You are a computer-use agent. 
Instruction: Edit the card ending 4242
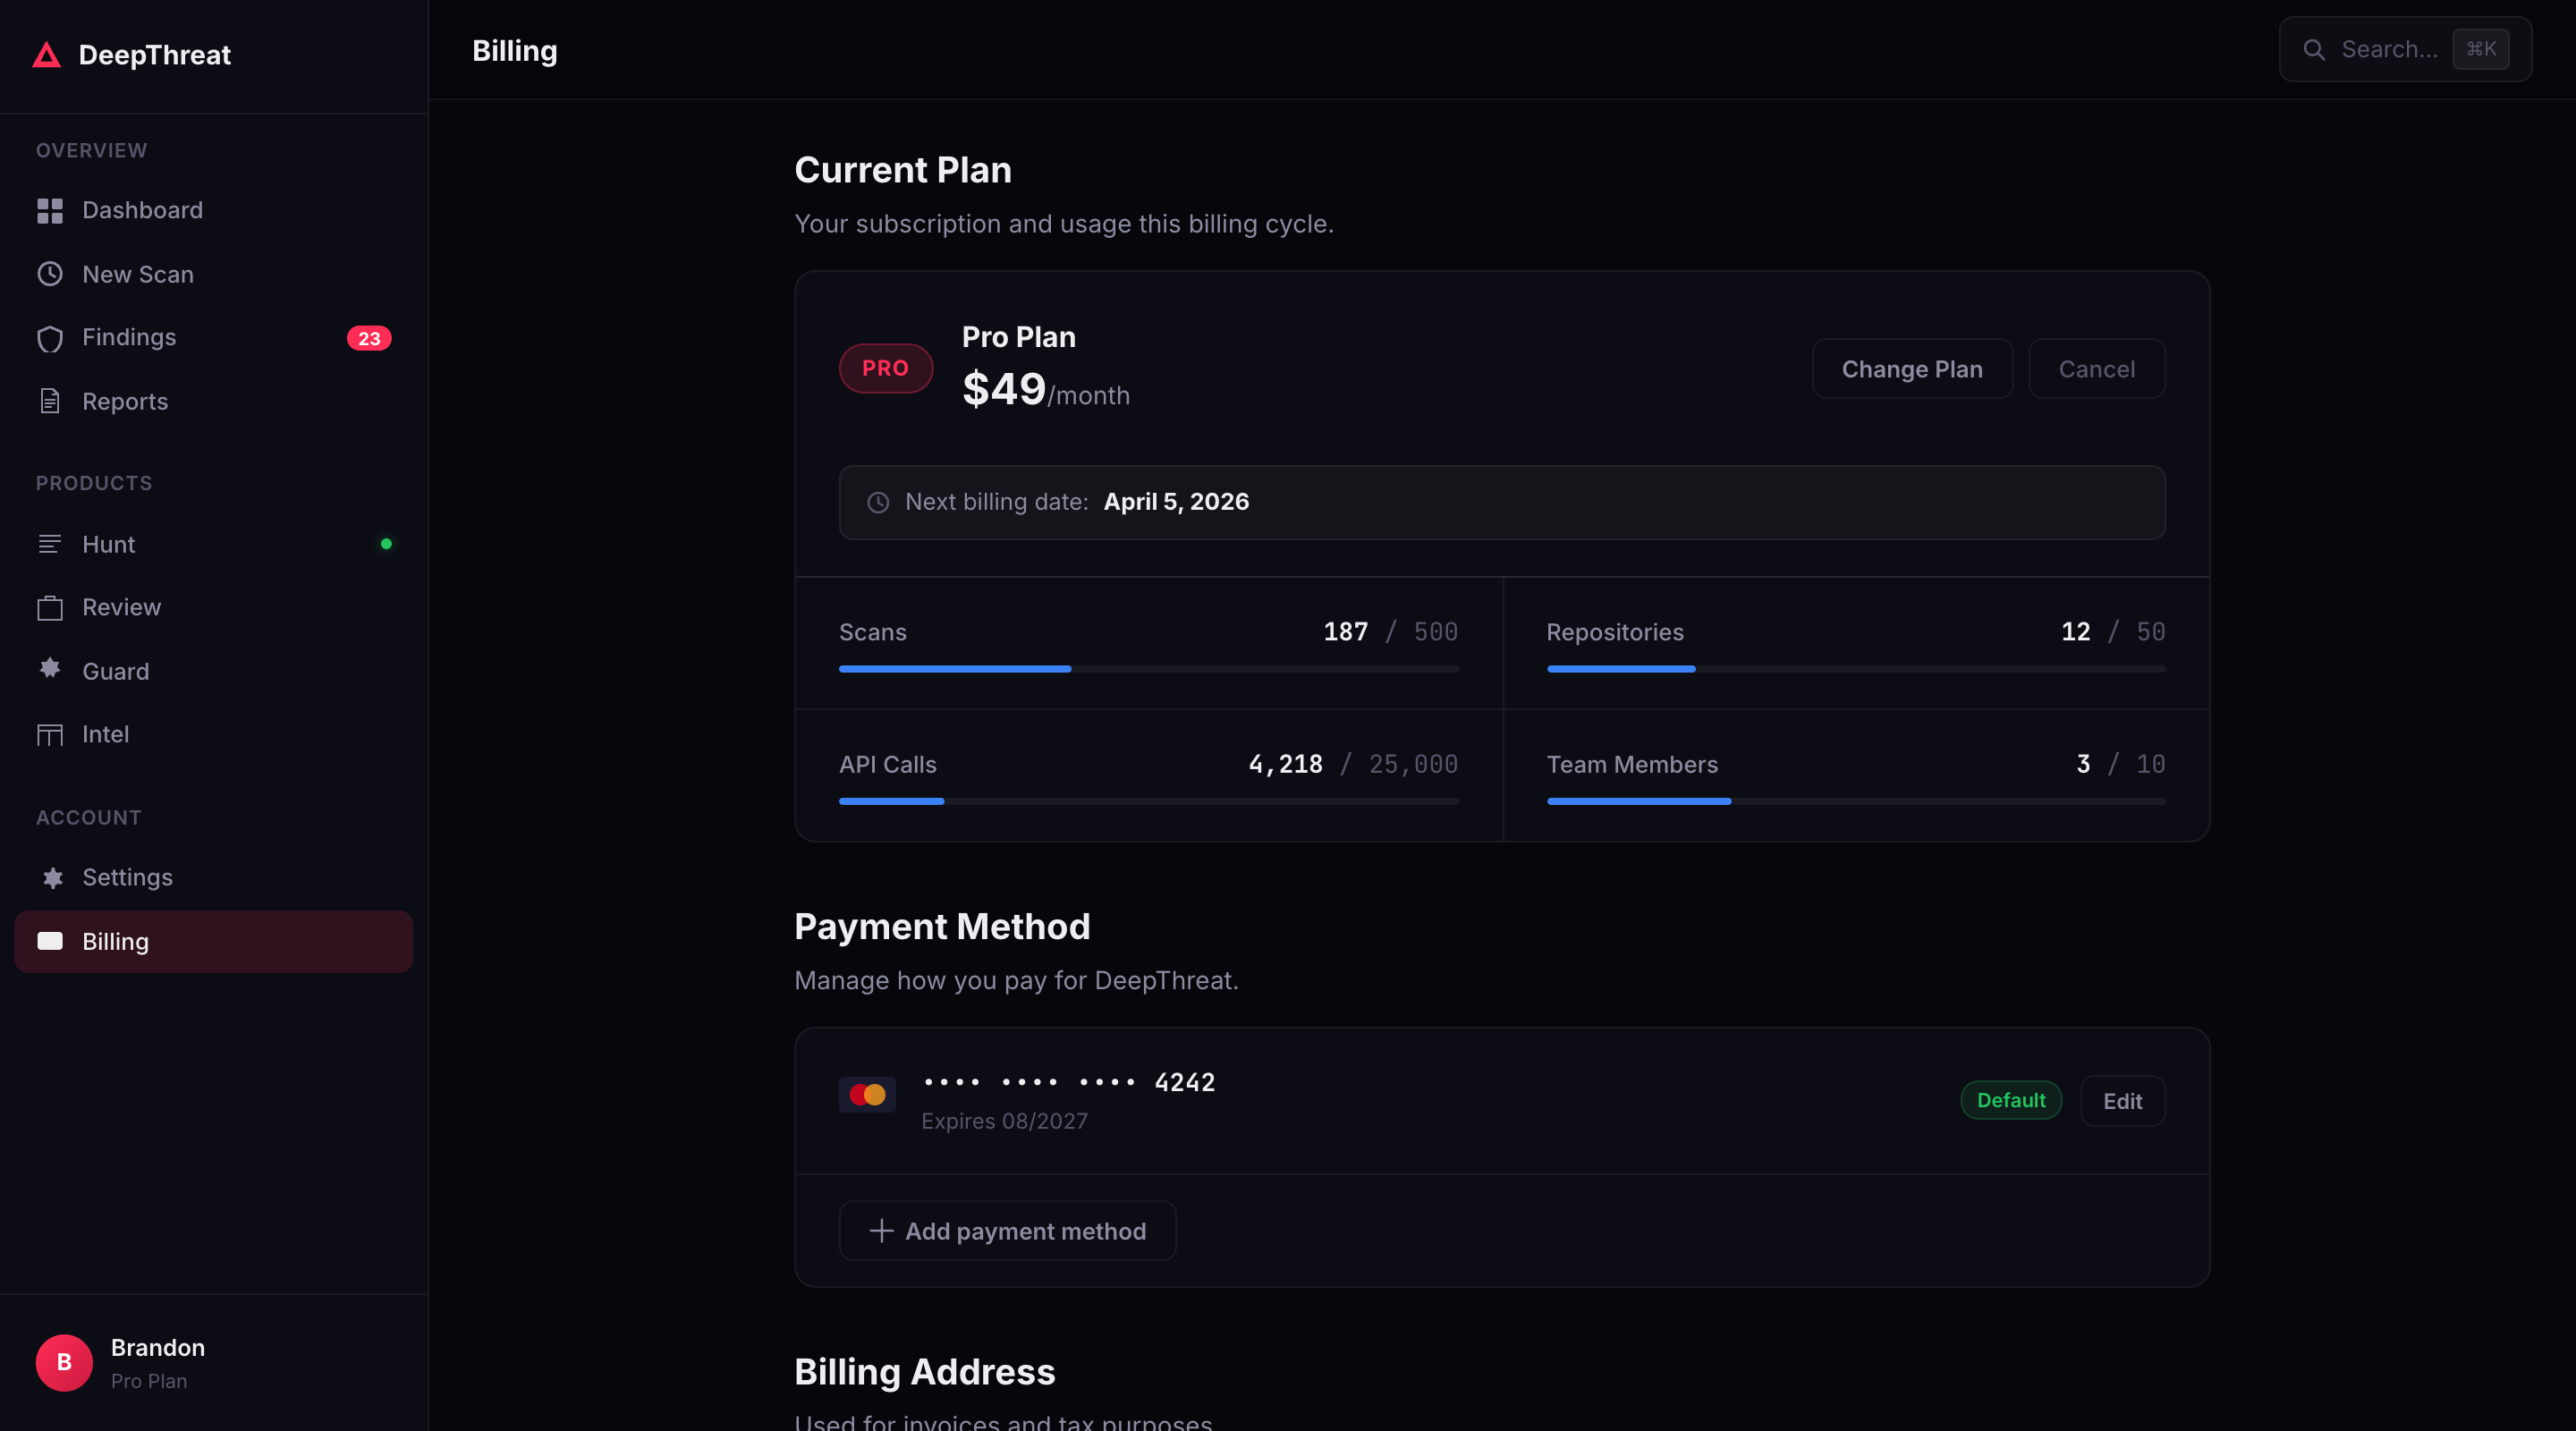coord(2122,1101)
